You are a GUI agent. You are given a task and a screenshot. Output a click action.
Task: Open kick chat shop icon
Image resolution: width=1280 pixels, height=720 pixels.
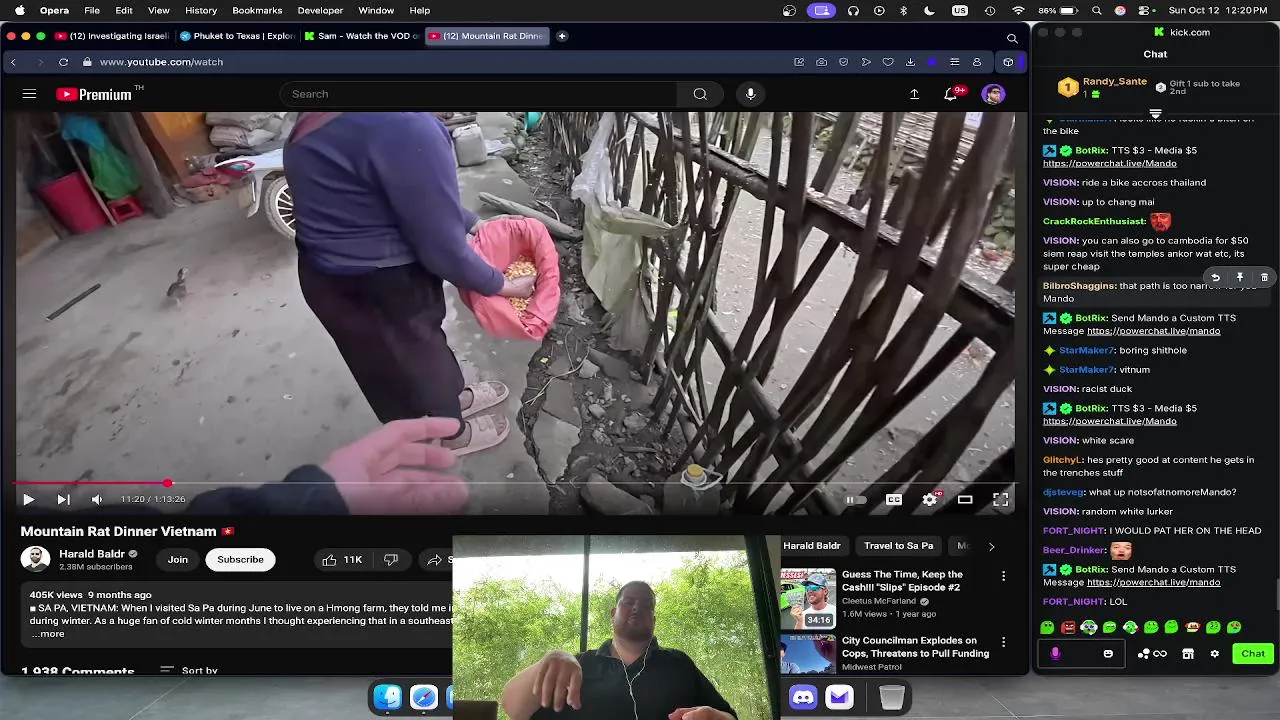click(1188, 654)
